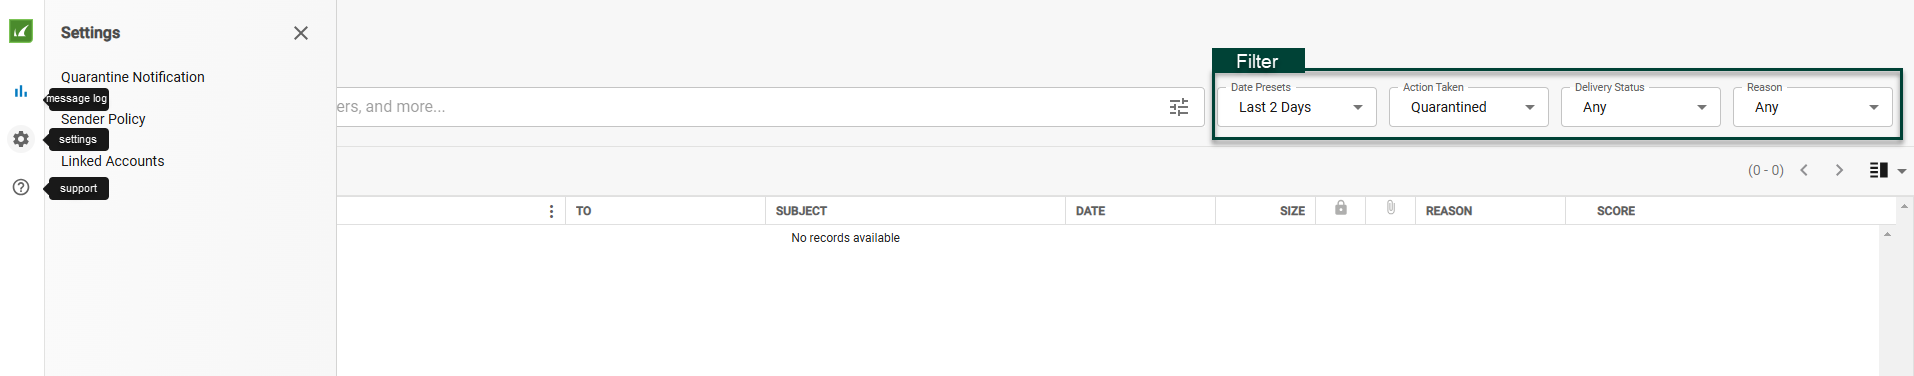
Task: Open the support question-mark icon
Action: pos(21,187)
